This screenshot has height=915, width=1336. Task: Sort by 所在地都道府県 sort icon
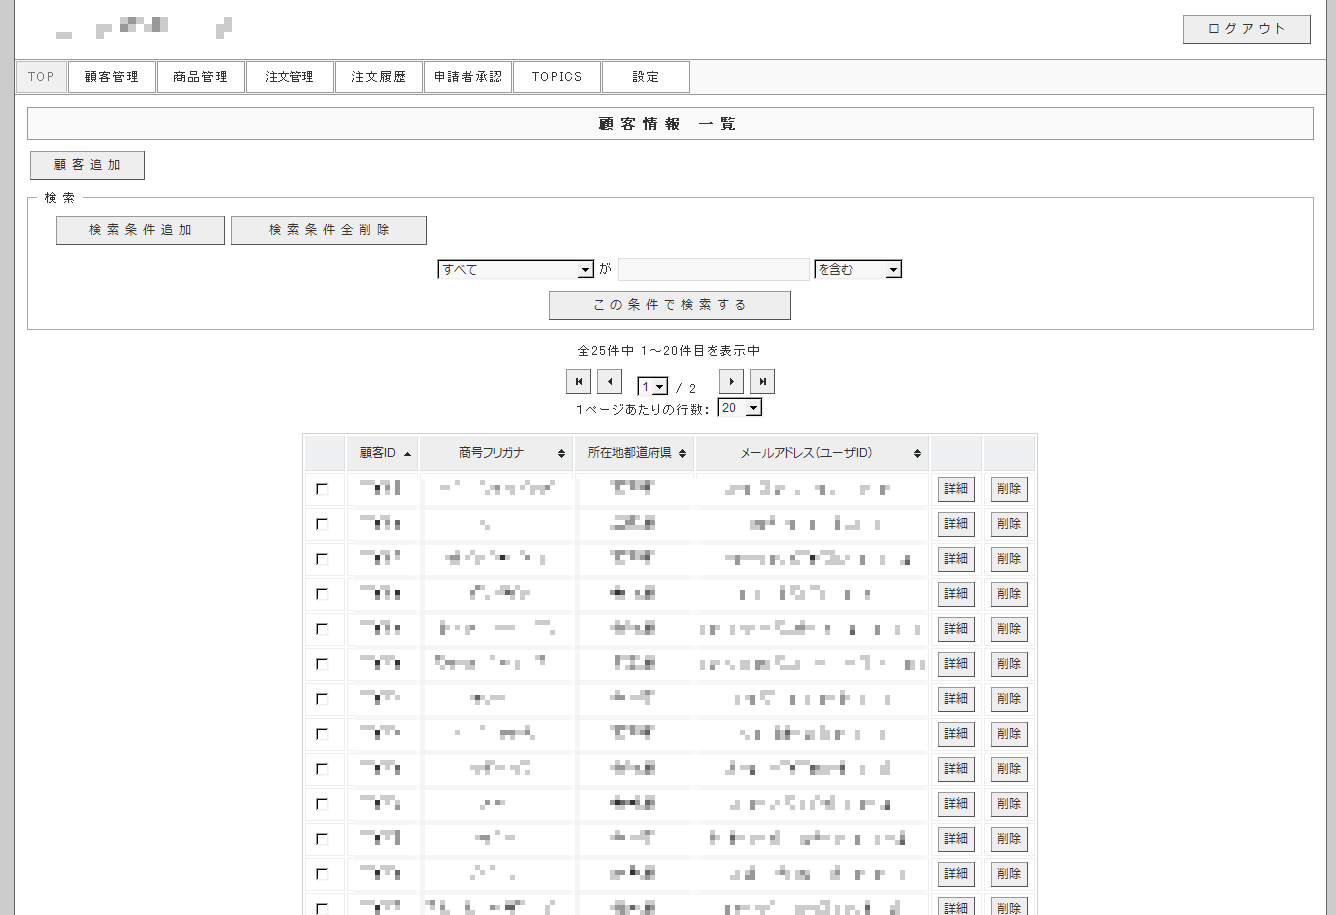click(682, 454)
